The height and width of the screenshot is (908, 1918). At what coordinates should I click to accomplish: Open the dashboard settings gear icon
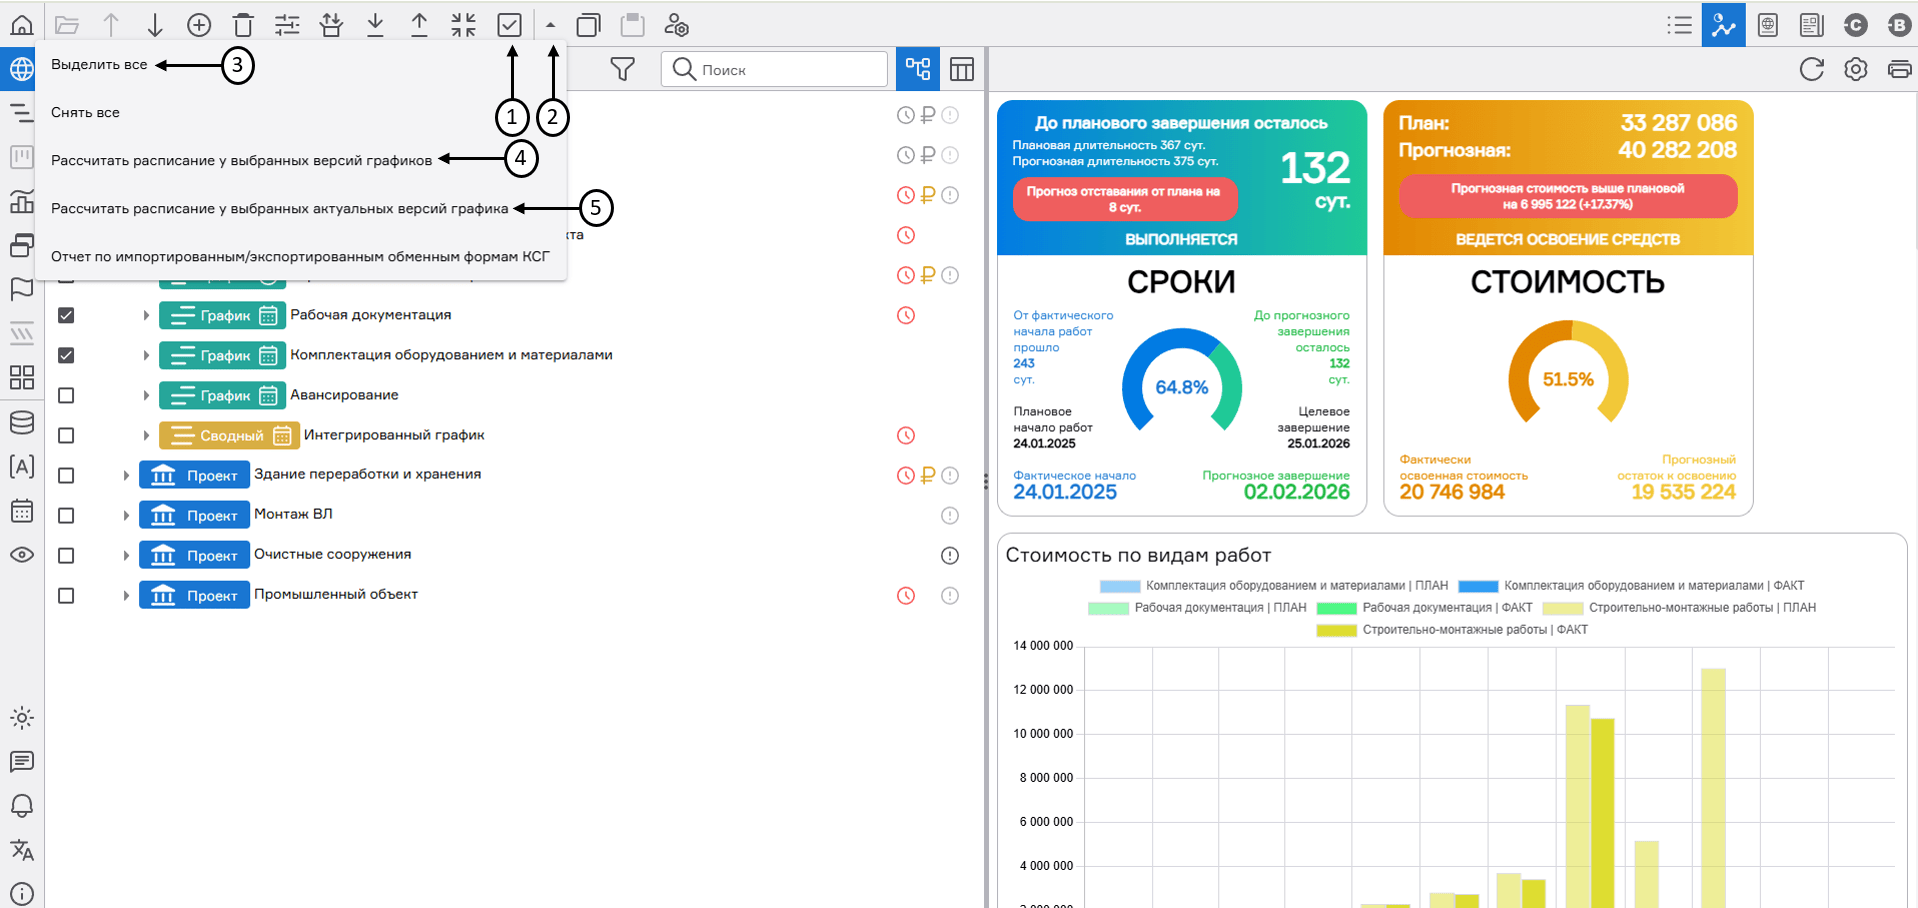coord(1855,69)
